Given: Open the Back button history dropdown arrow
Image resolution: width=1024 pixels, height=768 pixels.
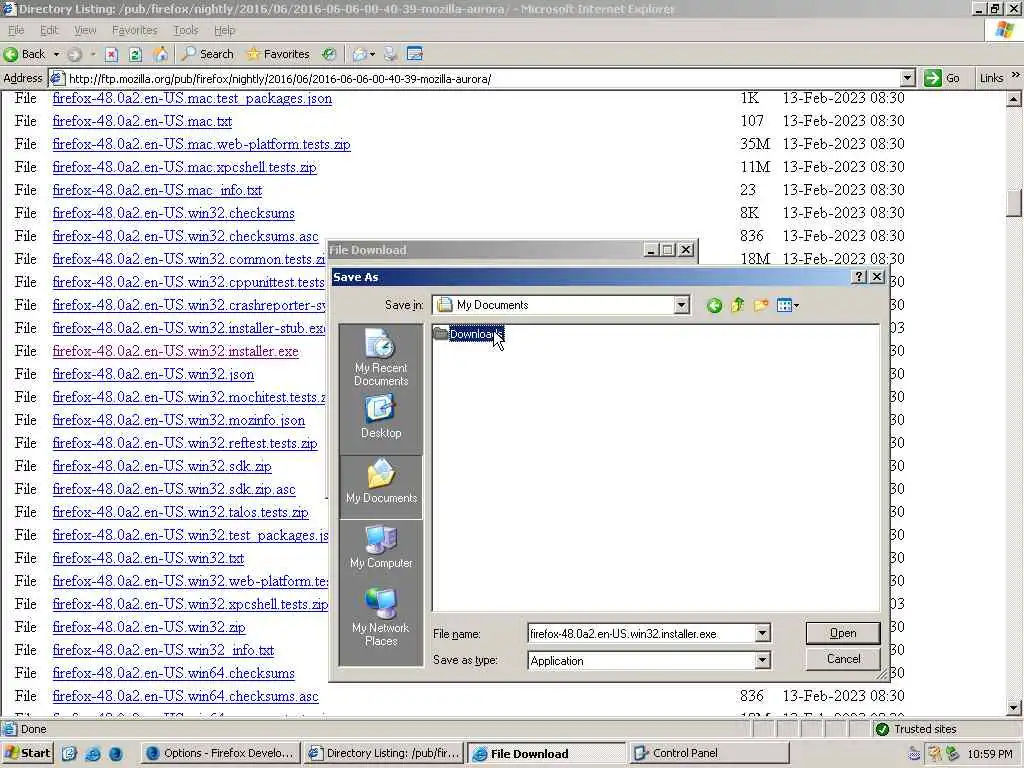Looking at the screenshot, I should pos(56,54).
